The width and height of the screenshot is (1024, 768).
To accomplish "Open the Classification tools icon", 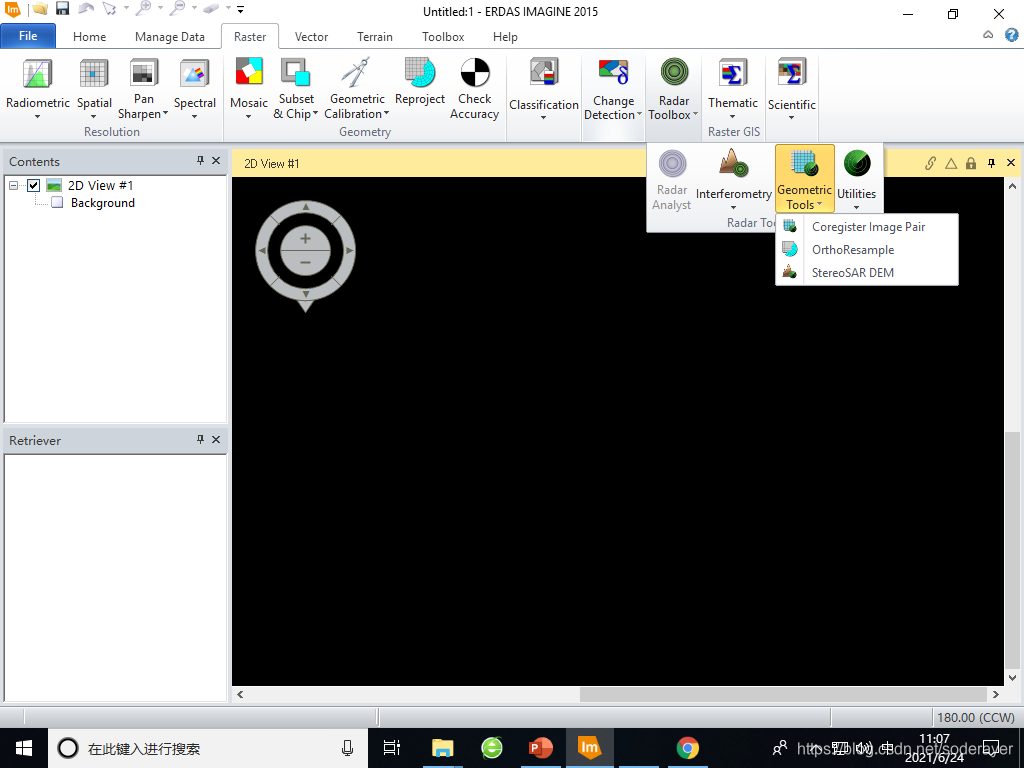I will (x=544, y=72).
